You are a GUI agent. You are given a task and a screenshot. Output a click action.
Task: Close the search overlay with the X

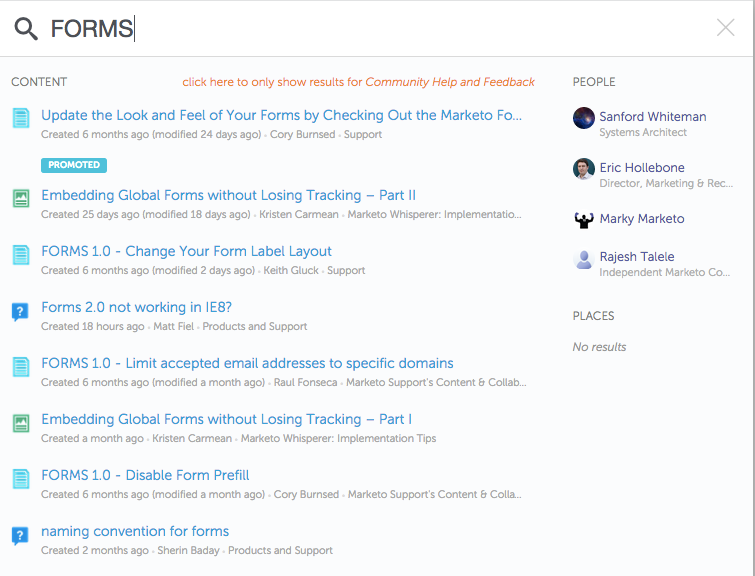[725, 27]
